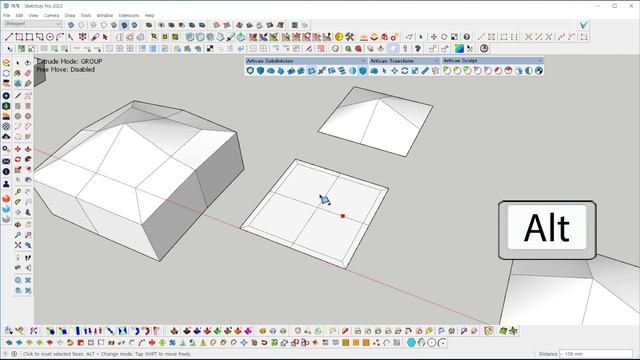The image size is (640, 360).
Task: Click the yellow coin icon in toolbar
Action: click(x=339, y=37)
